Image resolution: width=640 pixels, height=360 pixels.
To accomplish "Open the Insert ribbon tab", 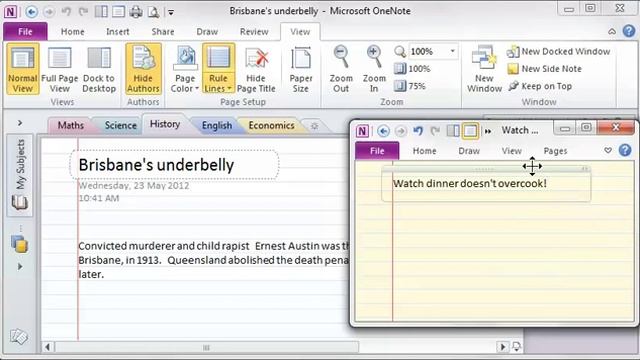I will pyautogui.click(x=118, y=31).
